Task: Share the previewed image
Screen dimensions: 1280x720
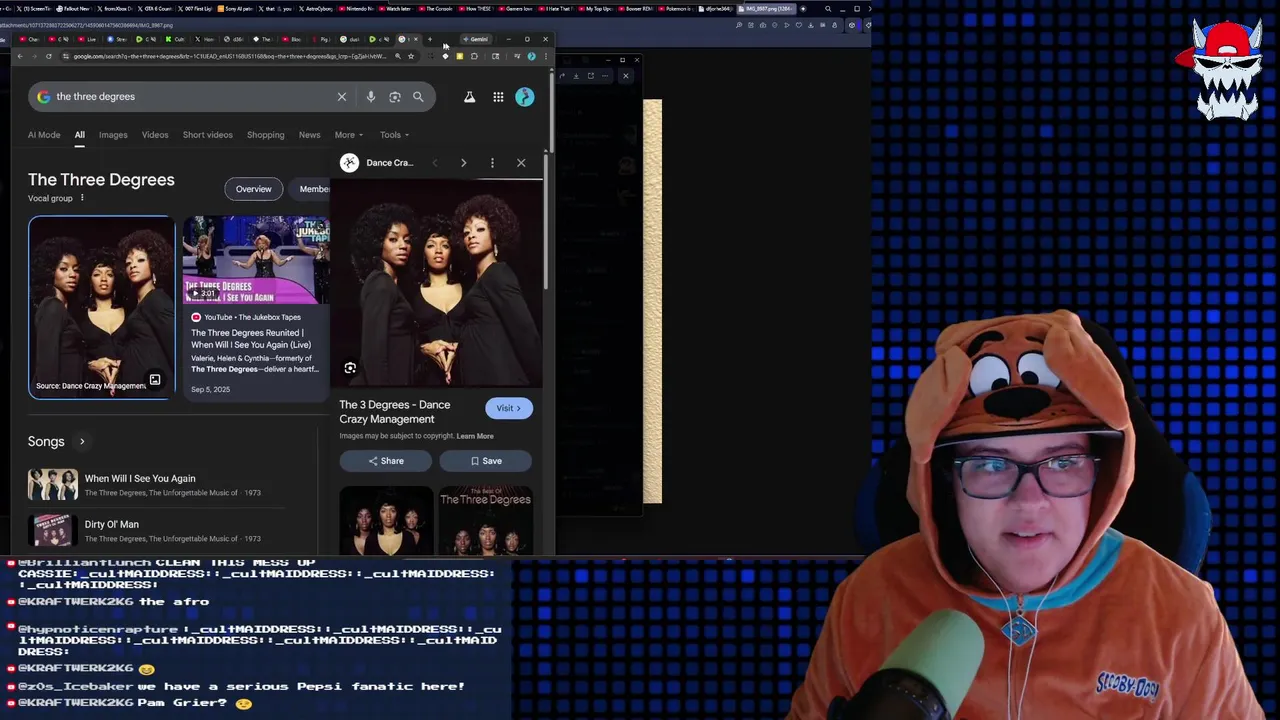Action: click(385, 461)
